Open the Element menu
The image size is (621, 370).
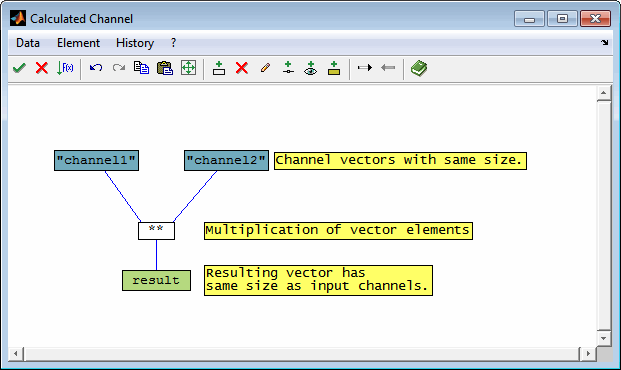click(78, 43)
